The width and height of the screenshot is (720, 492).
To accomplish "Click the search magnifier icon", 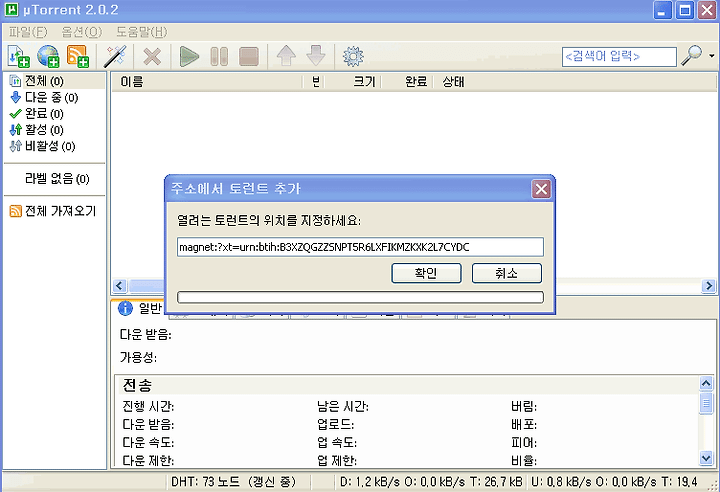I will (692, 56).
